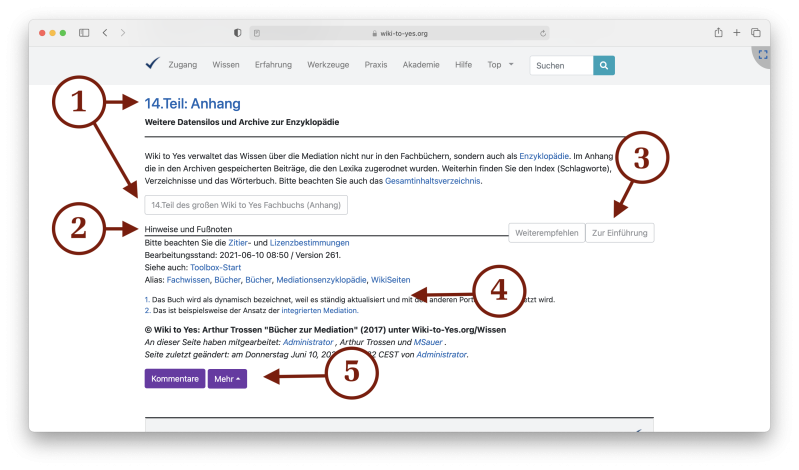
Task: Click the fullscreen icon in the top-right corner
Action: [762, 55]
